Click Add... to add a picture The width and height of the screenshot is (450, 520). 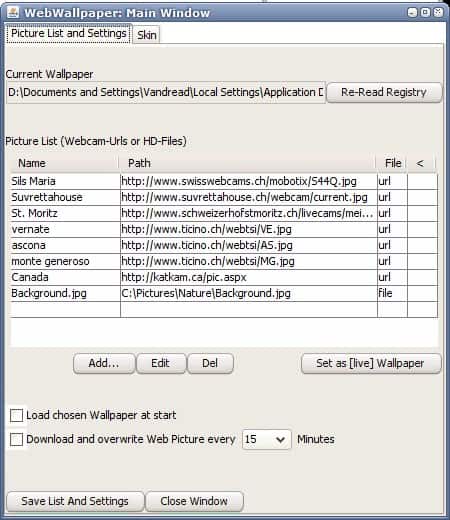point(104,363)
